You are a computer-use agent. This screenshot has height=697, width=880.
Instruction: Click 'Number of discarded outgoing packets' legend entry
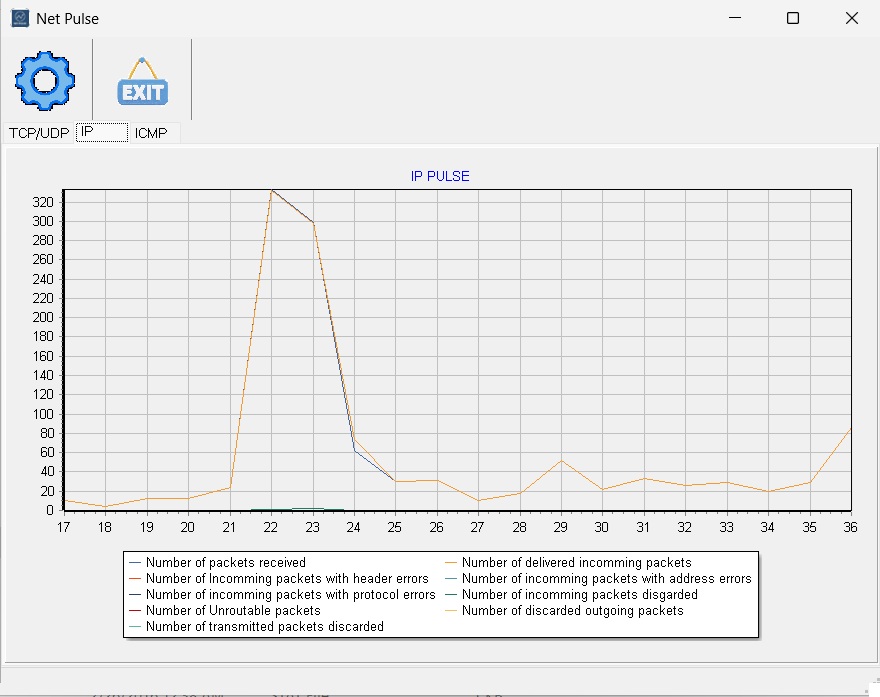pos(572,611)
